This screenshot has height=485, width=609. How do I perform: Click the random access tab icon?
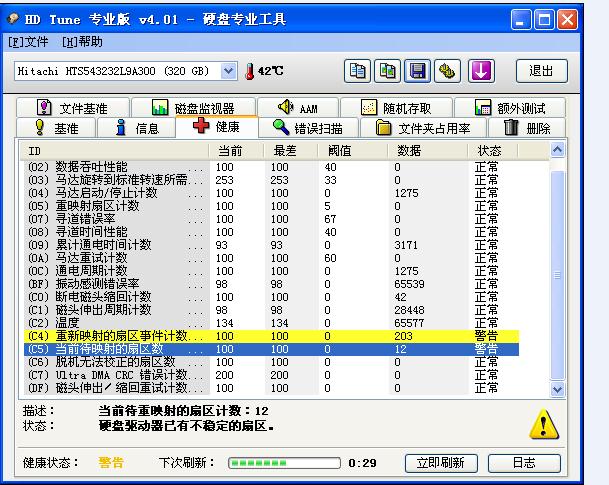(x=369, y=107)
